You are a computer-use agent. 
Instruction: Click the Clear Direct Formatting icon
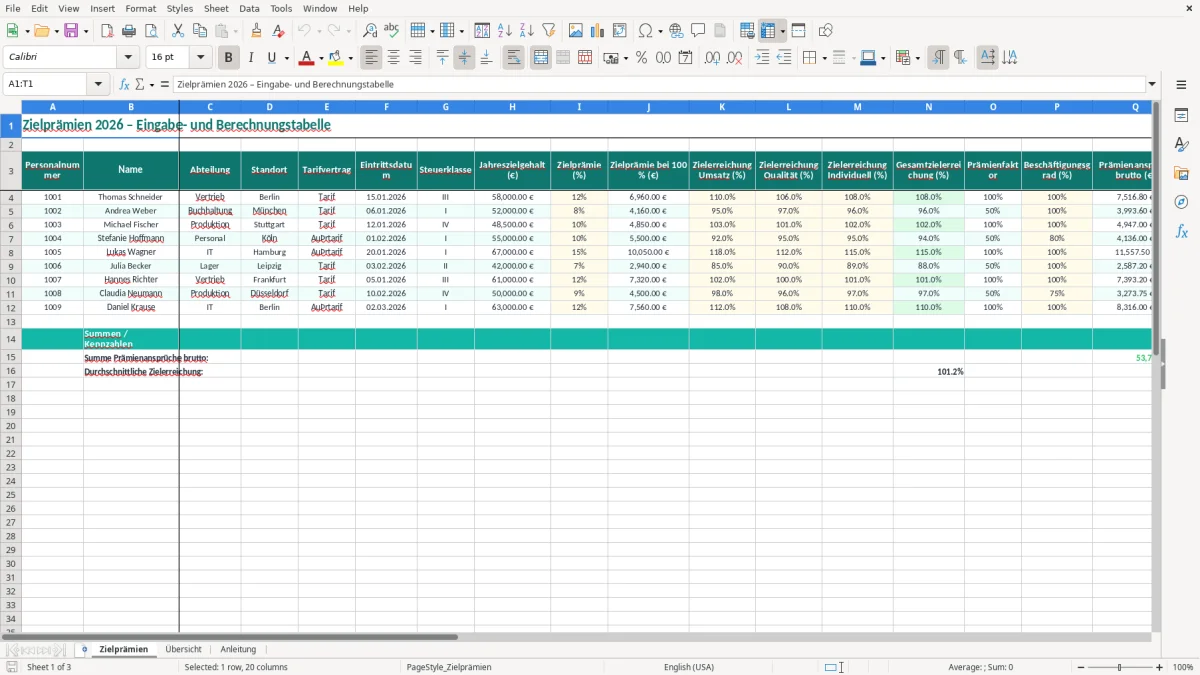[279, 31]
